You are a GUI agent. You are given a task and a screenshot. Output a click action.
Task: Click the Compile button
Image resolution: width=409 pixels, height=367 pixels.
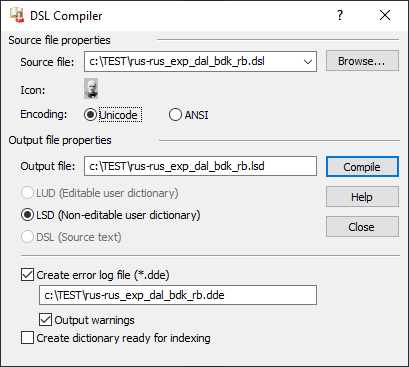coord(362,167)
